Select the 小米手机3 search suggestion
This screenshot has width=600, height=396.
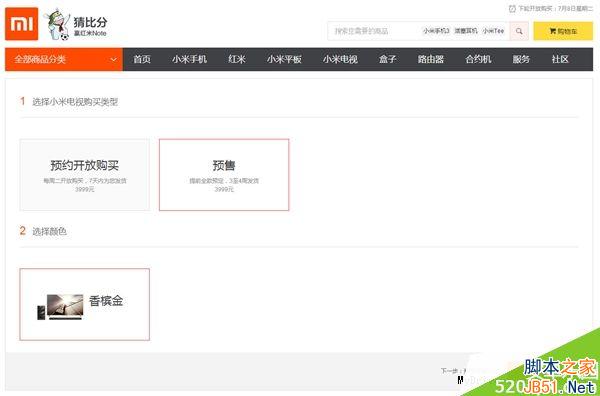[x=436, y=31]
